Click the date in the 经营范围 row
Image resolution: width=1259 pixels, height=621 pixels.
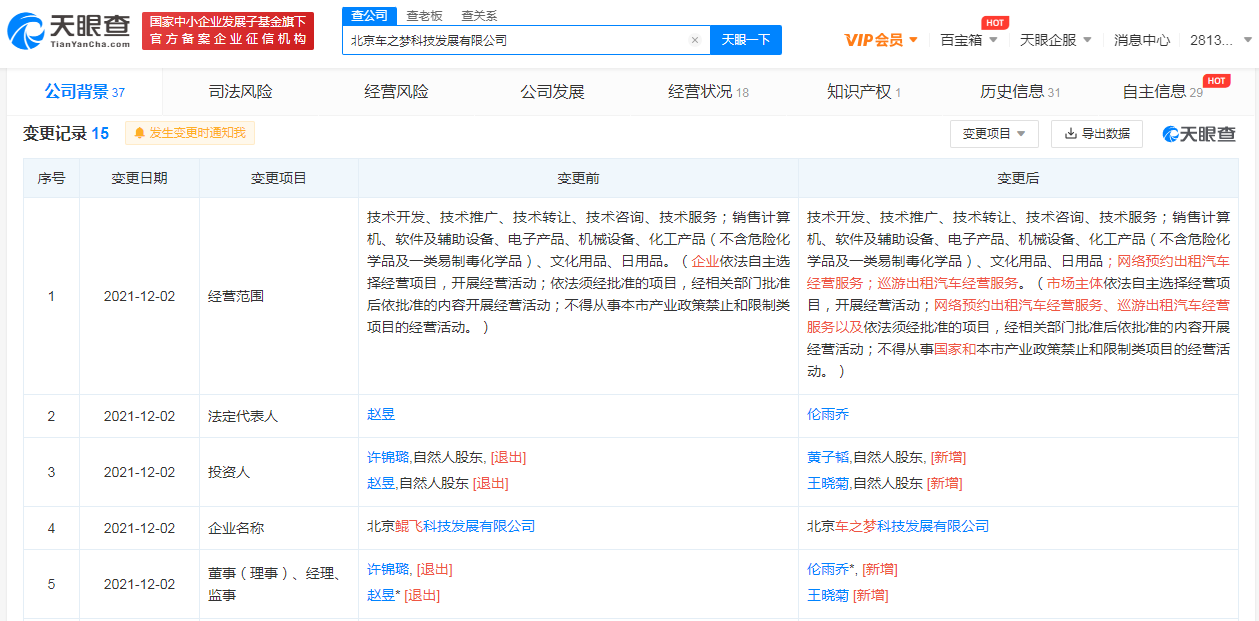click(x=139, y=296)
